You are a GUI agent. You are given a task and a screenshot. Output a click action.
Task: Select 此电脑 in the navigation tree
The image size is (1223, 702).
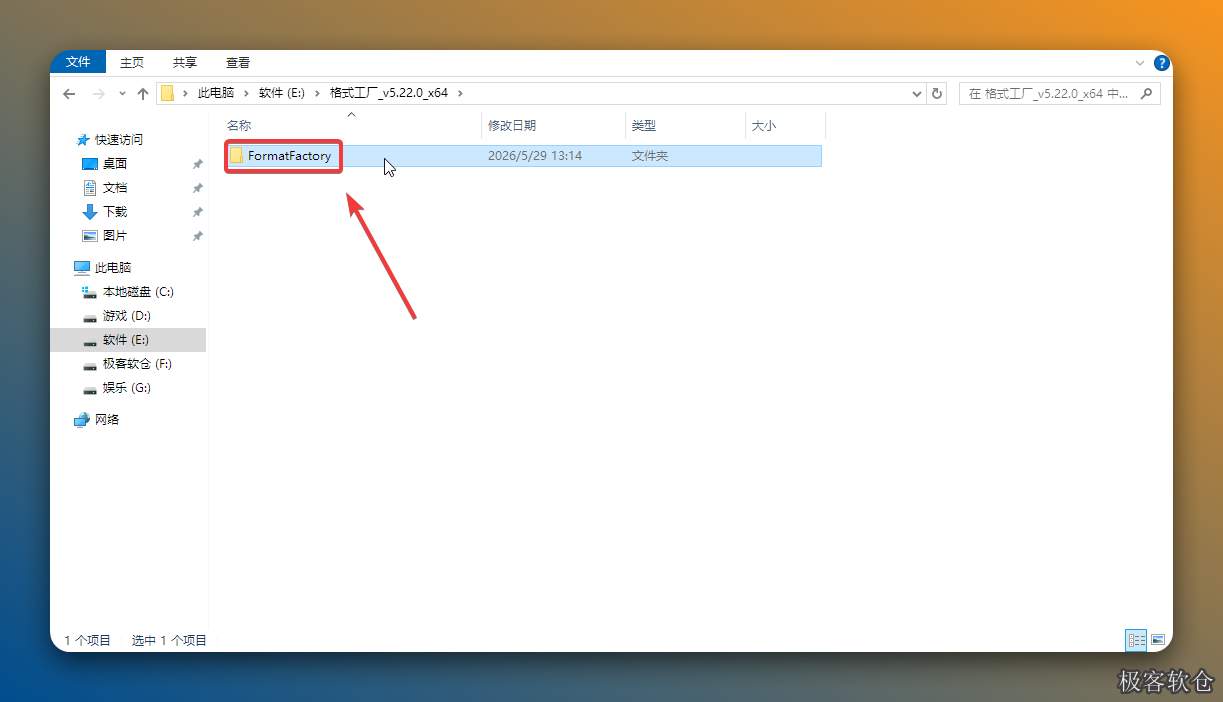[113, 268]
